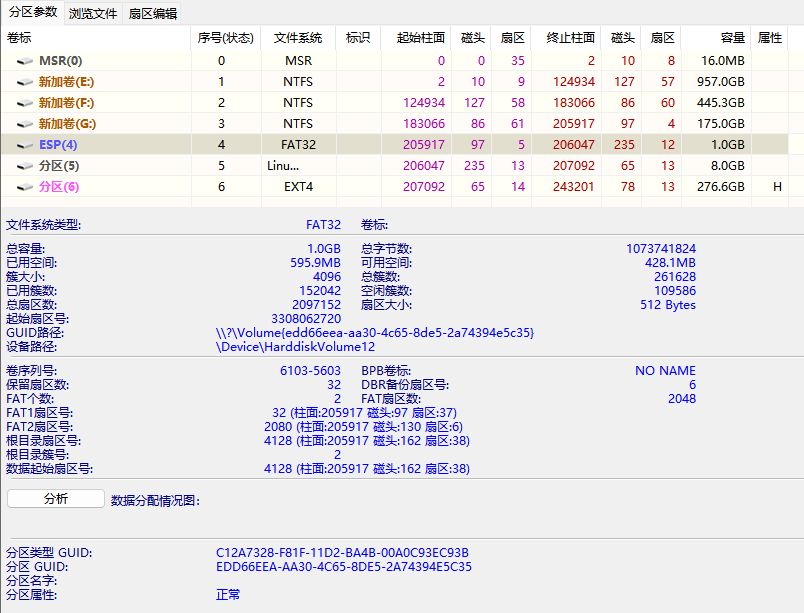Viewport: 804px width, 613px height.
Task: Select the drive icon for 分区(5)
Action: click(x=25, y=166)
